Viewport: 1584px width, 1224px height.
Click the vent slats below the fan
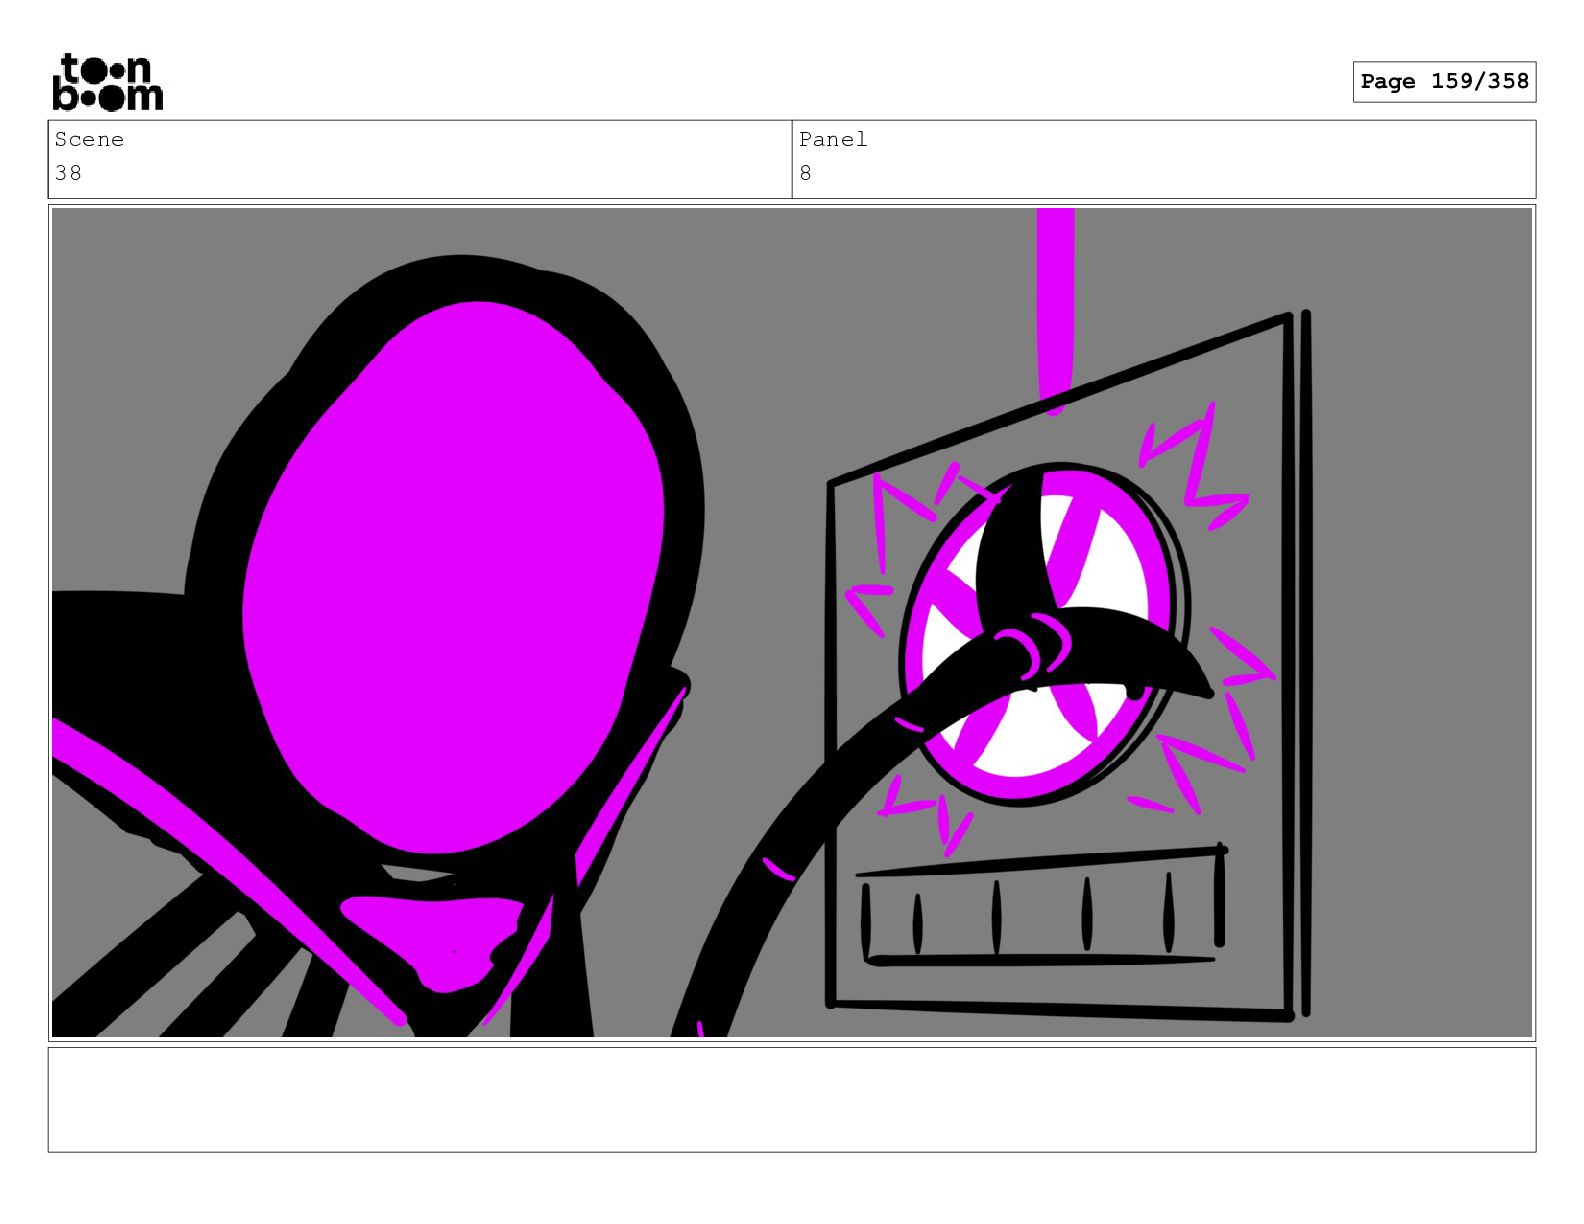point(1040,905)
